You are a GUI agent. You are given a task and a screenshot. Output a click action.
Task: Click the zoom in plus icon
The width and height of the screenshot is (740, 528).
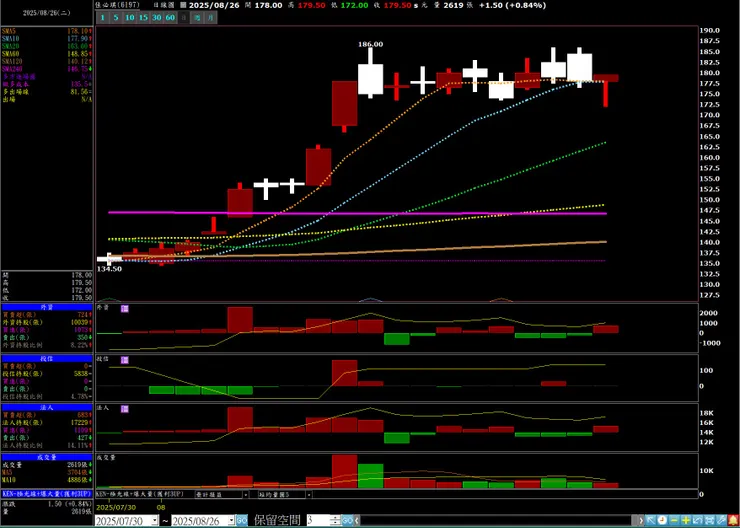pos(686,520)
